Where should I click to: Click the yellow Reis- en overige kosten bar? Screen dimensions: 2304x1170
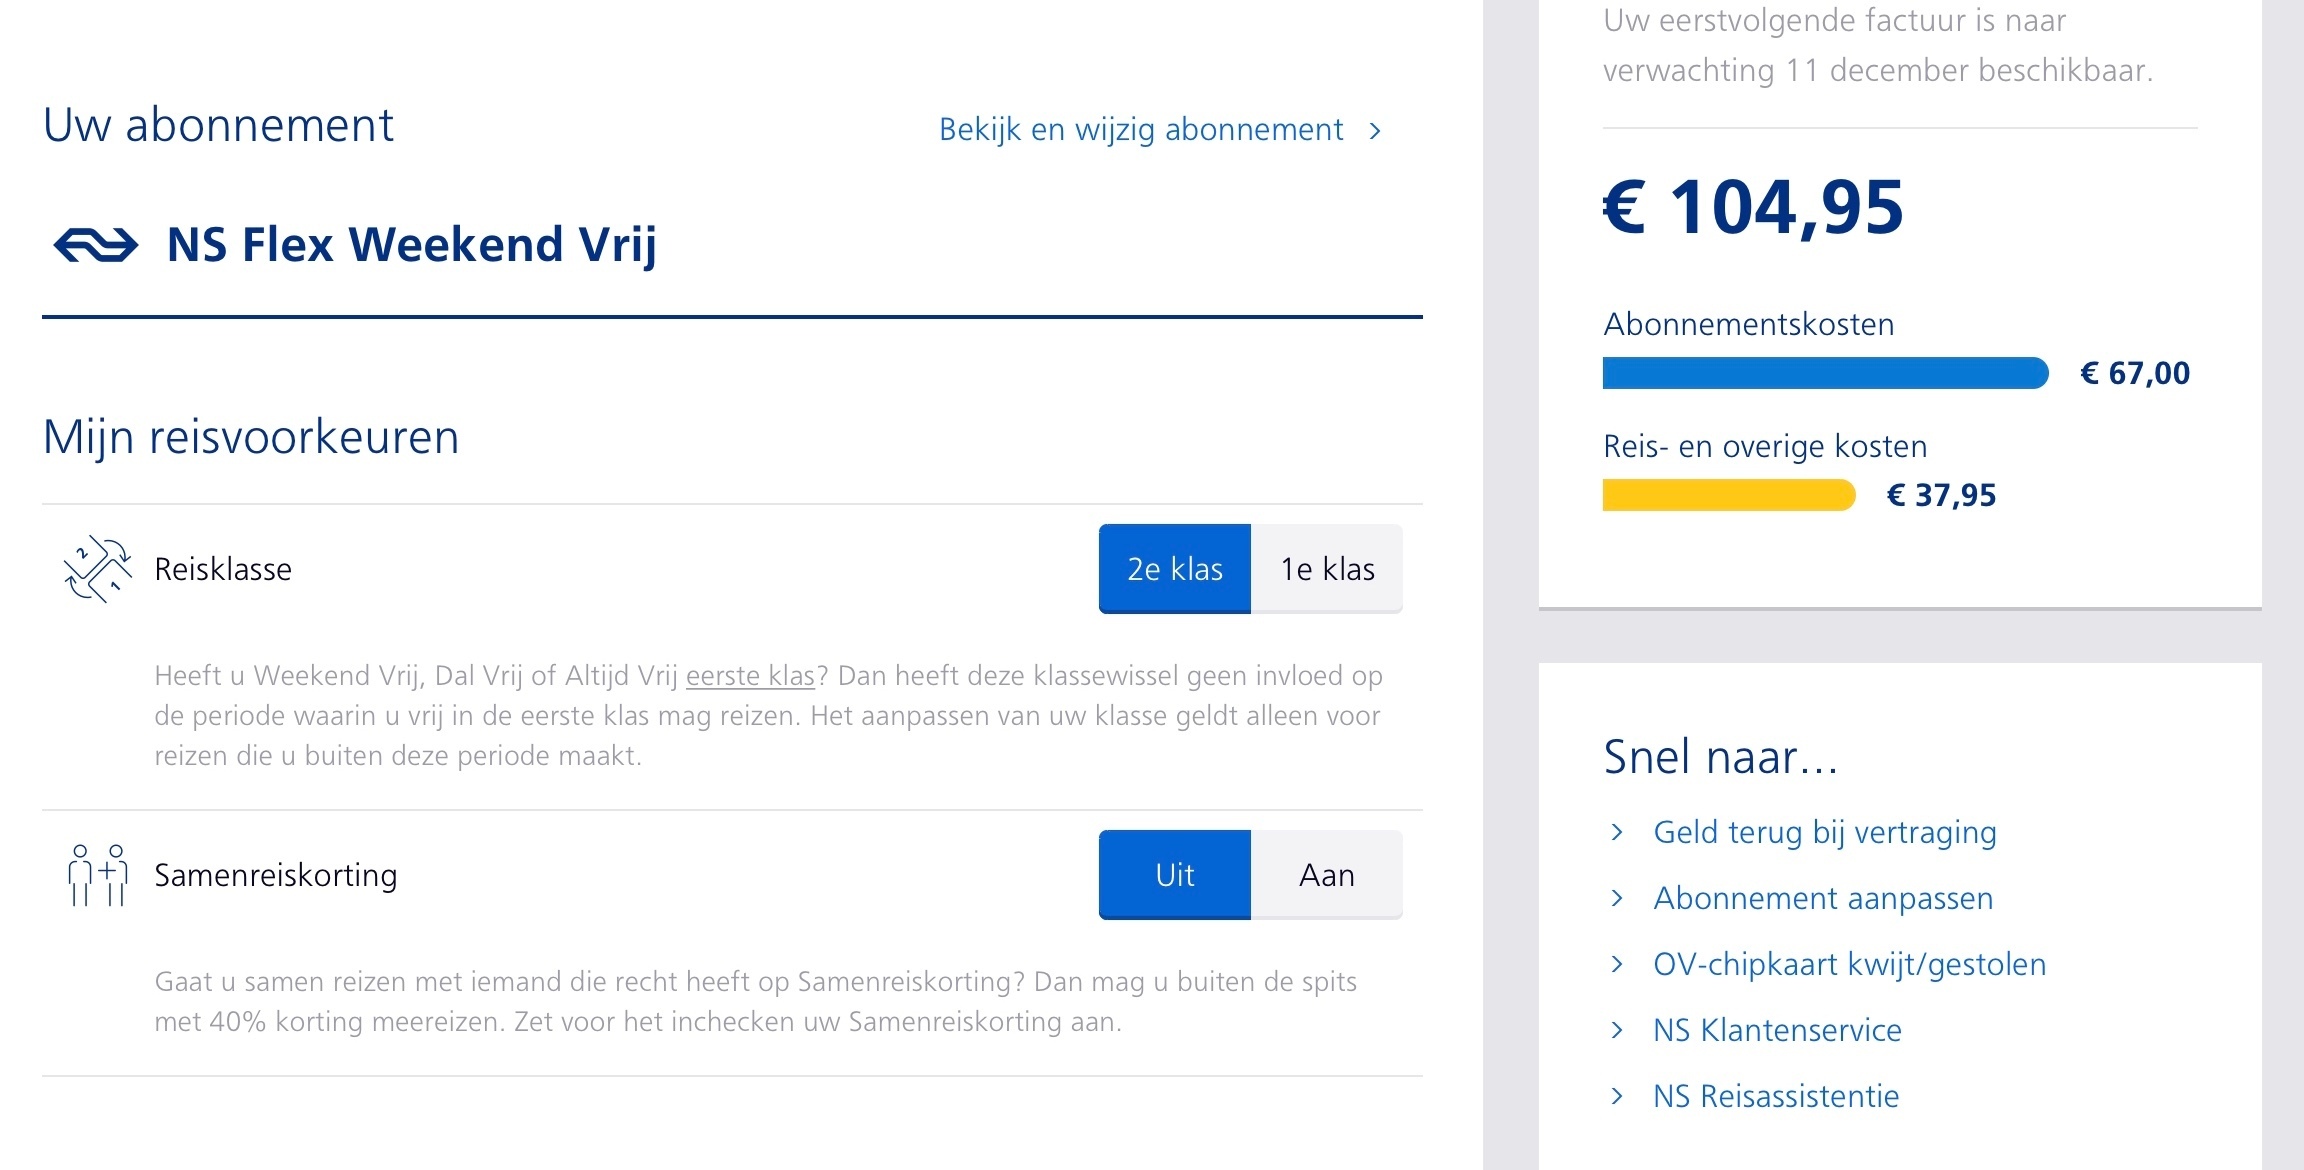[1729, 495]
